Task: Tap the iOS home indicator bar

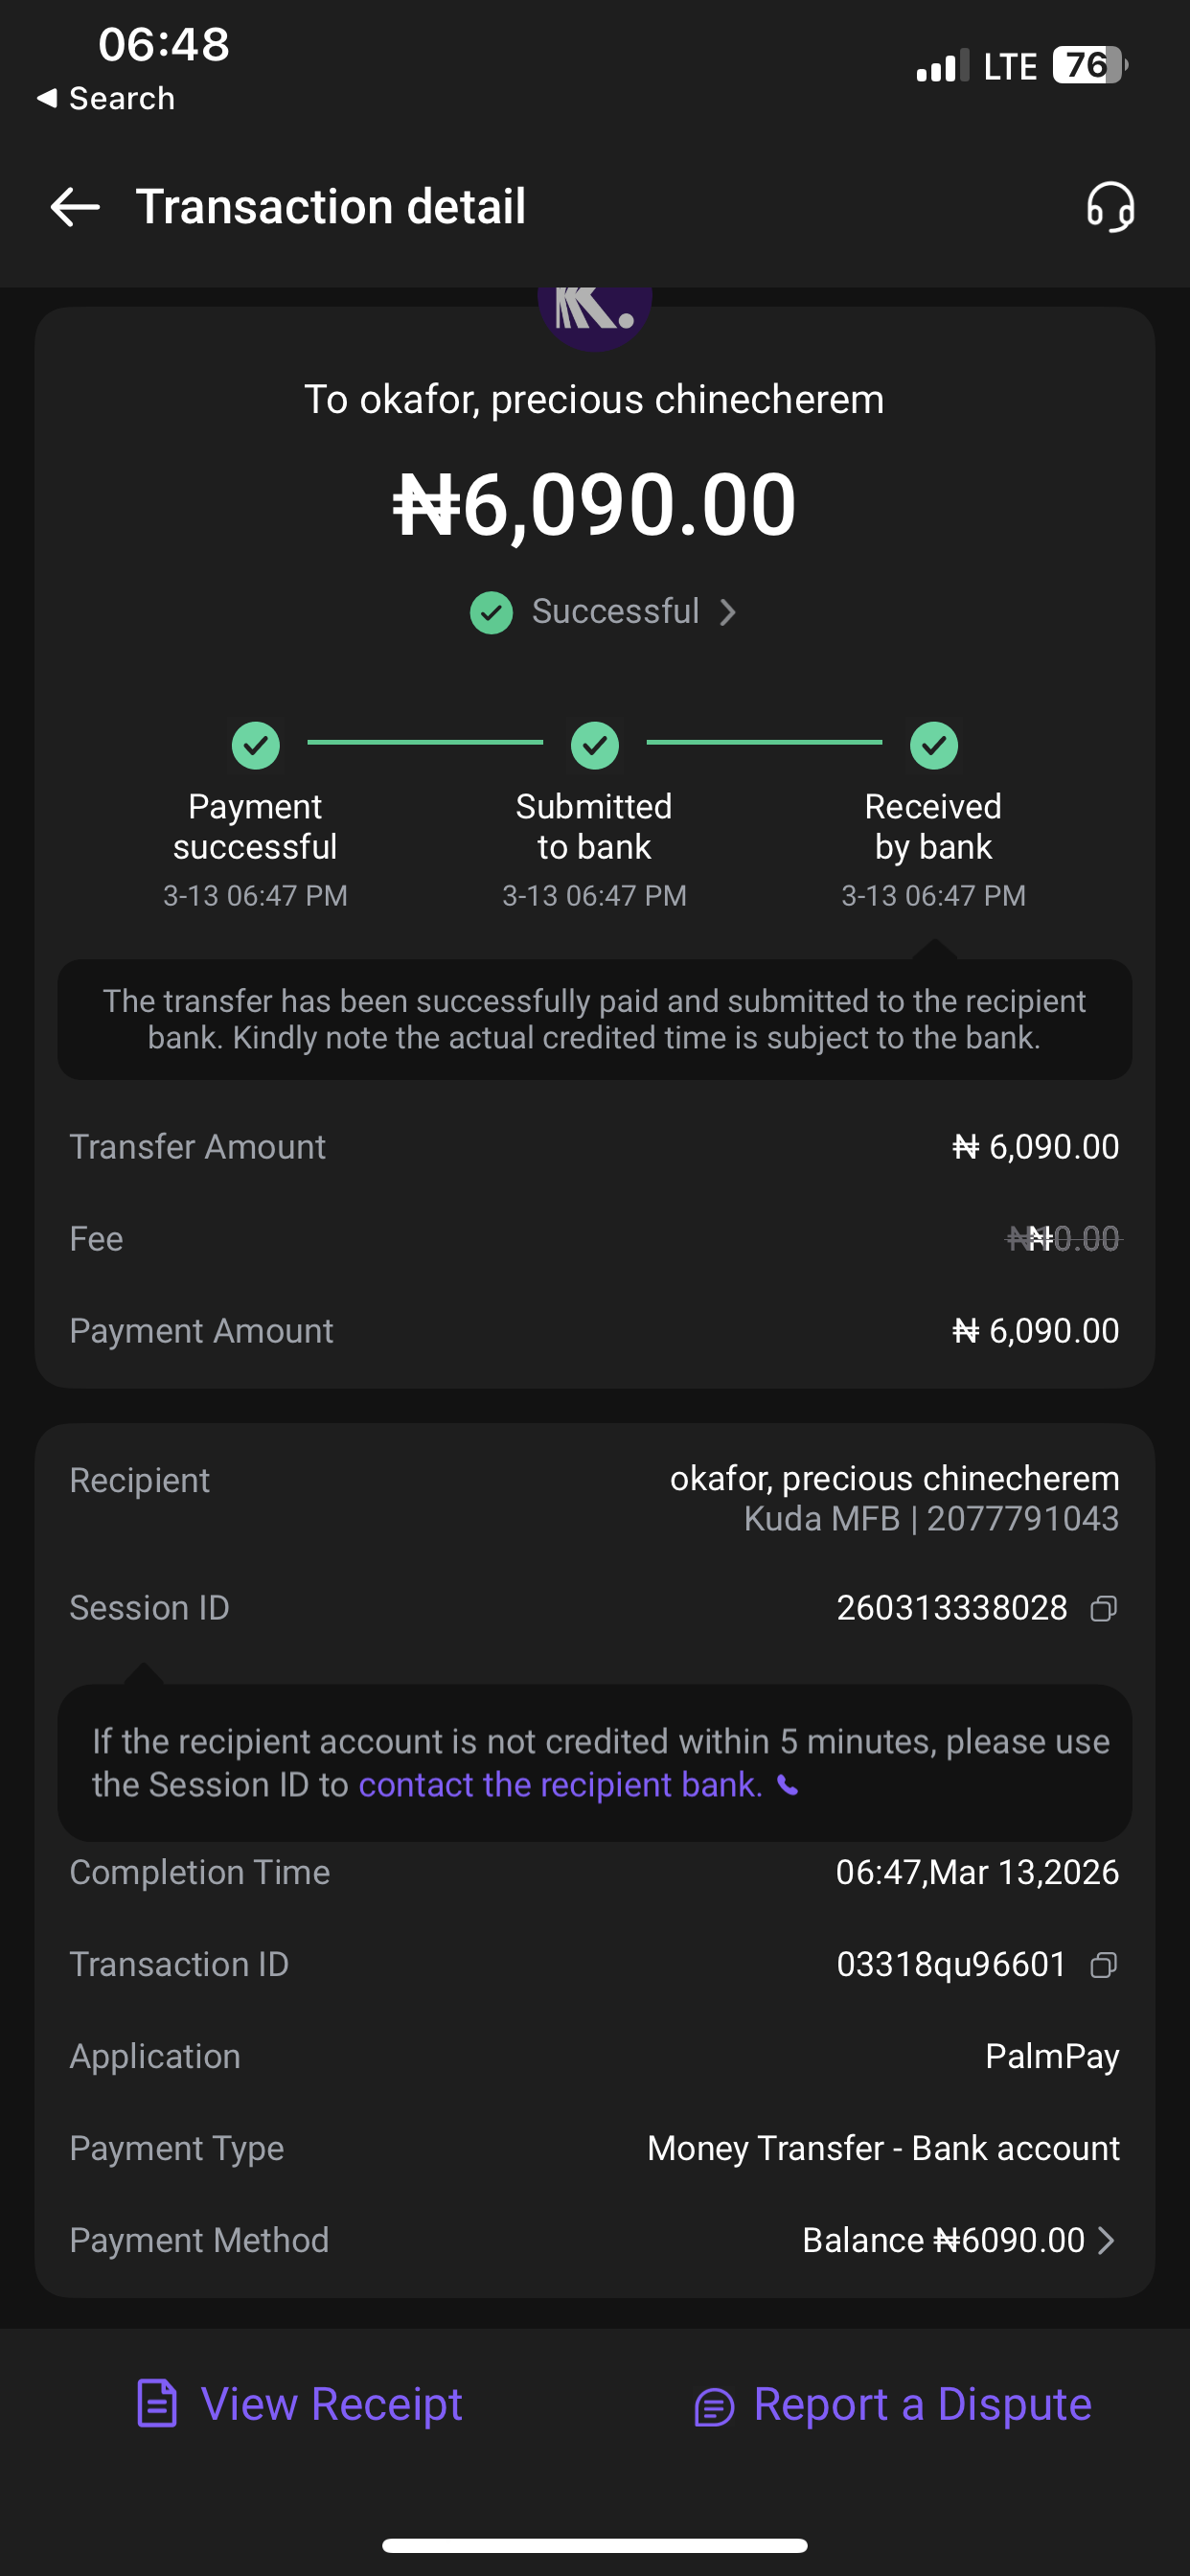Action: click(595, 2545)
